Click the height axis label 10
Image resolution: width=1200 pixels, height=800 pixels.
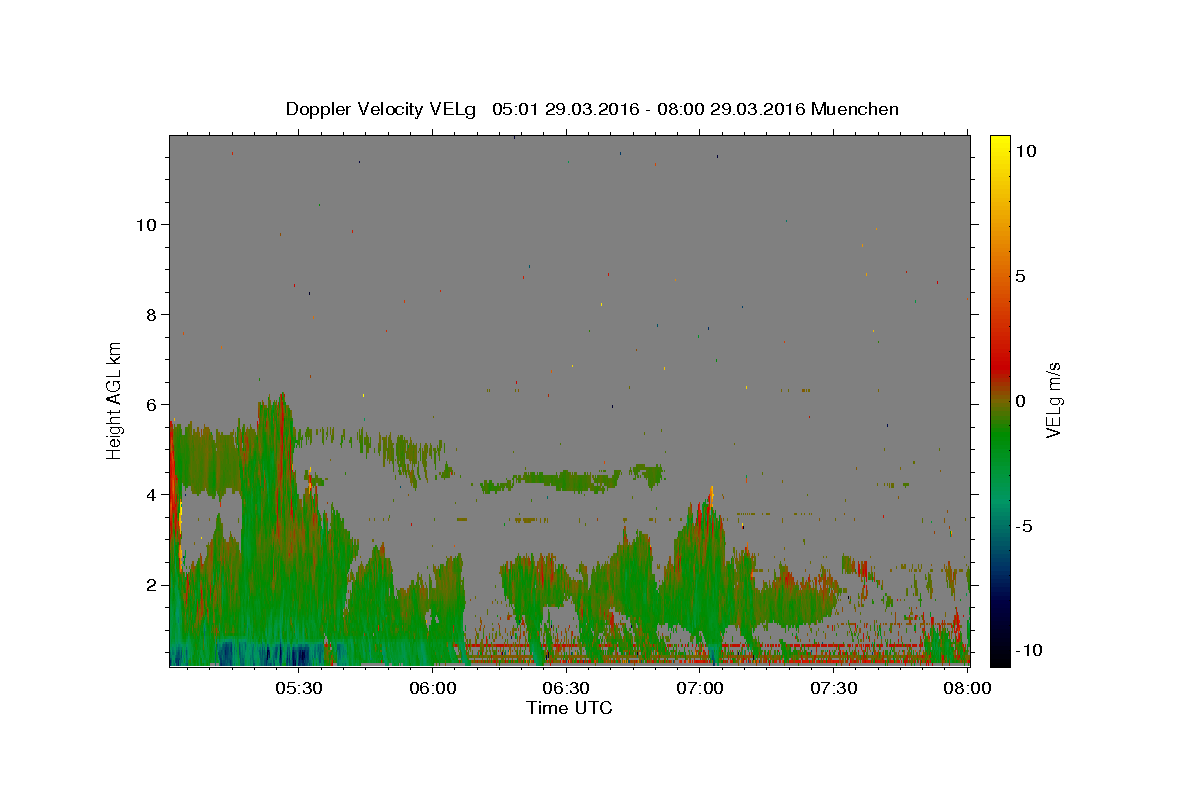click(x=144, y=224)
